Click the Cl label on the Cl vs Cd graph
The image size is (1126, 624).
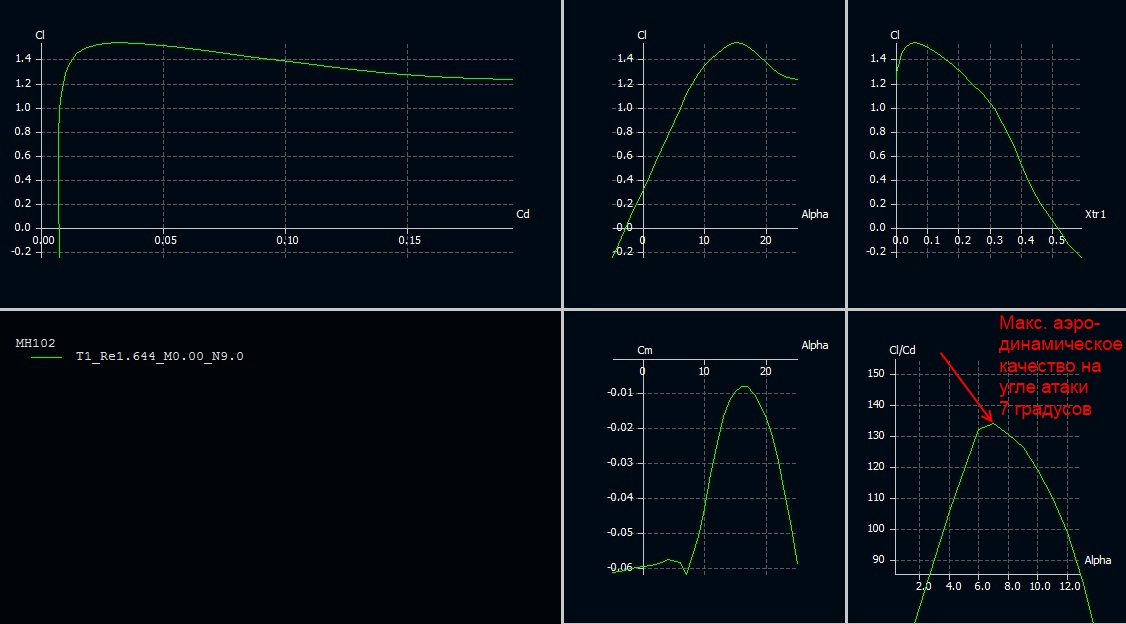(x=40, y=35)
